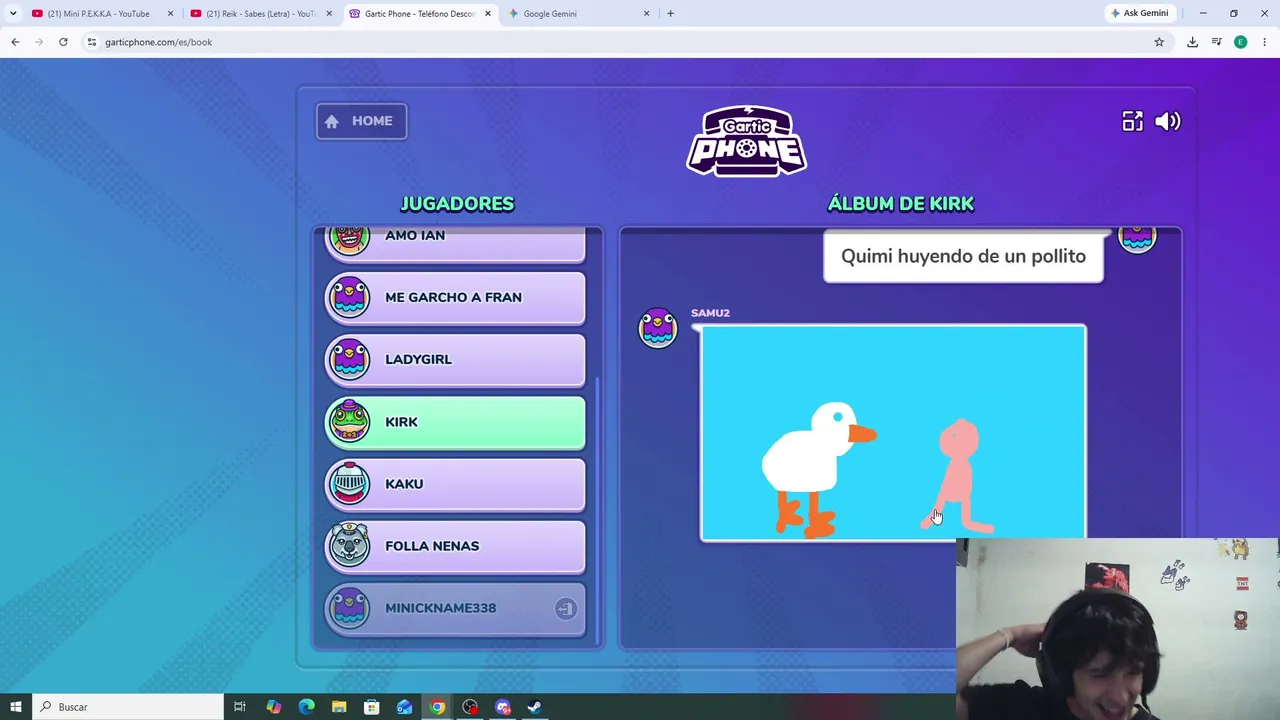This screenshot has height=720, width=1280.
Task: Open a new browser tab
Action: tap(670, 14)
